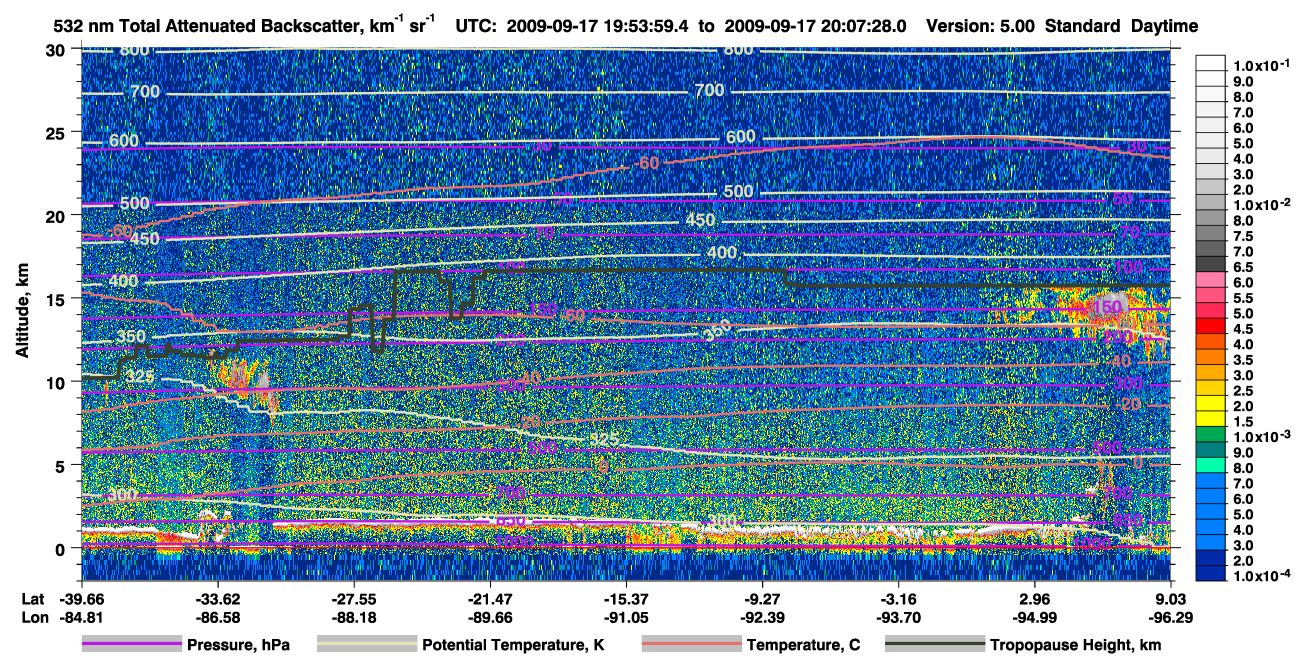Click the colorbar label '4.5'
The width and height of the screenshot is (1300, 667).
(1243, 328)
